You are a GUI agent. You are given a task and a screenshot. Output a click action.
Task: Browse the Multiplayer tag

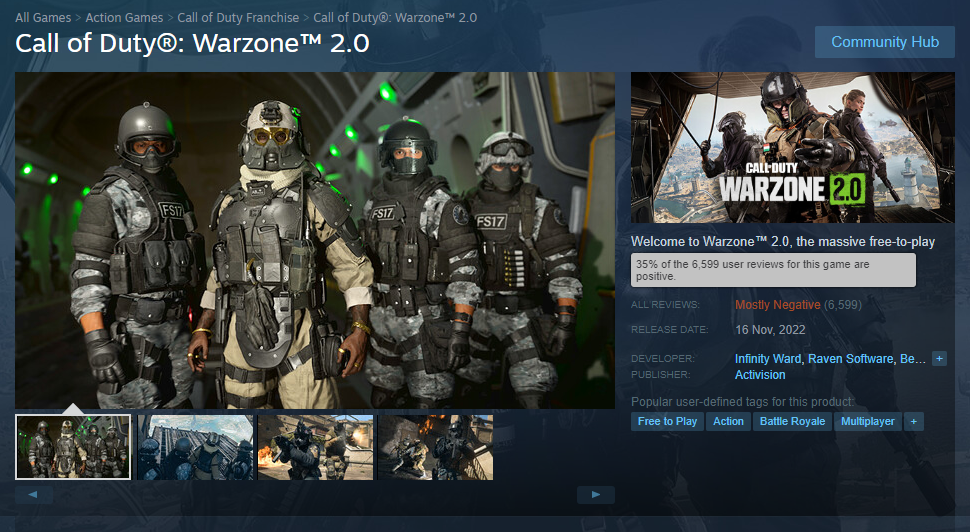pos(867,421)
